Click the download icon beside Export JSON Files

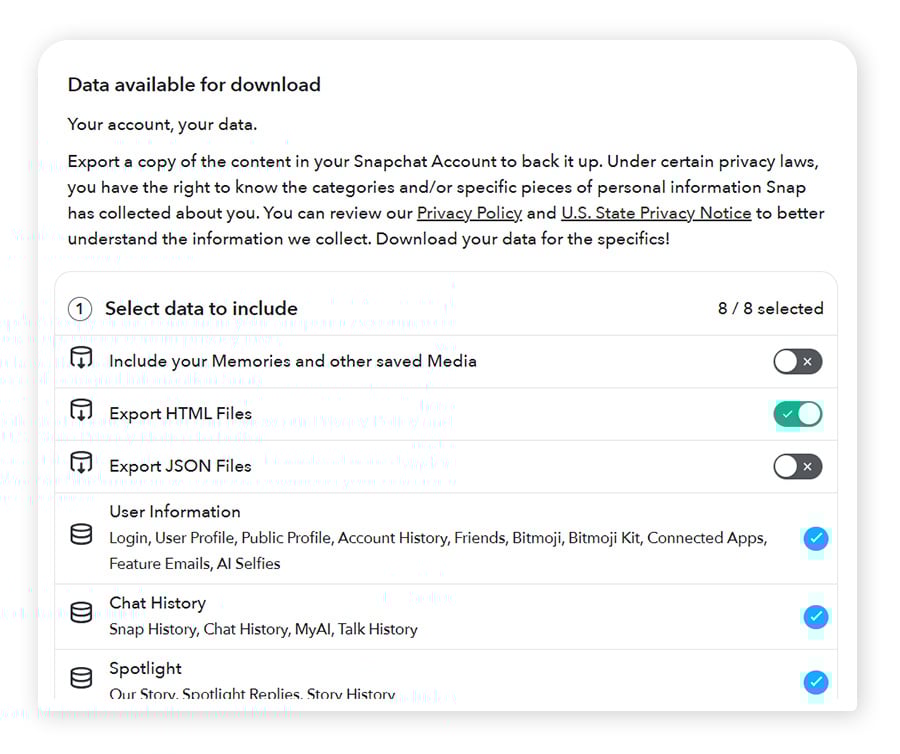tap(81, 464)
